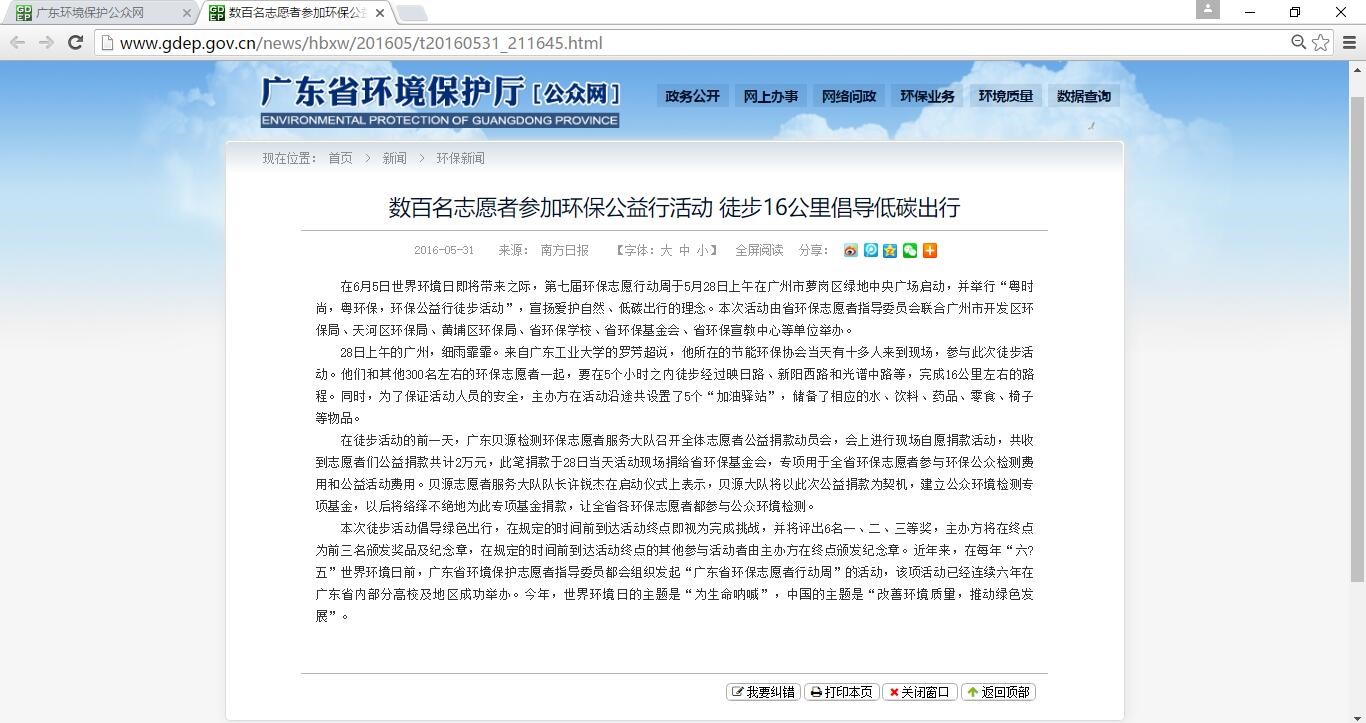Click the page icon in address bar
Viewport: 1366px width, 723px height.
(107, 42)
